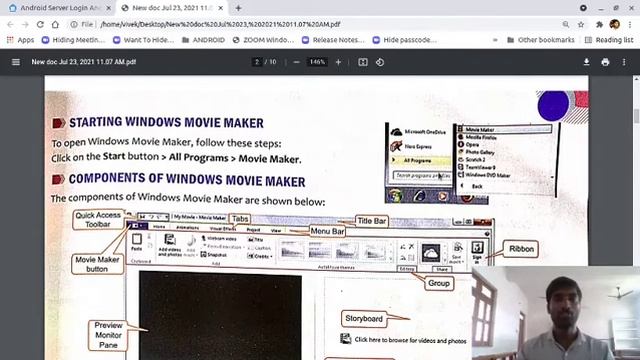Open the Hiding Meetin... bookmark
640x360 pixels.
pos(73,40)
